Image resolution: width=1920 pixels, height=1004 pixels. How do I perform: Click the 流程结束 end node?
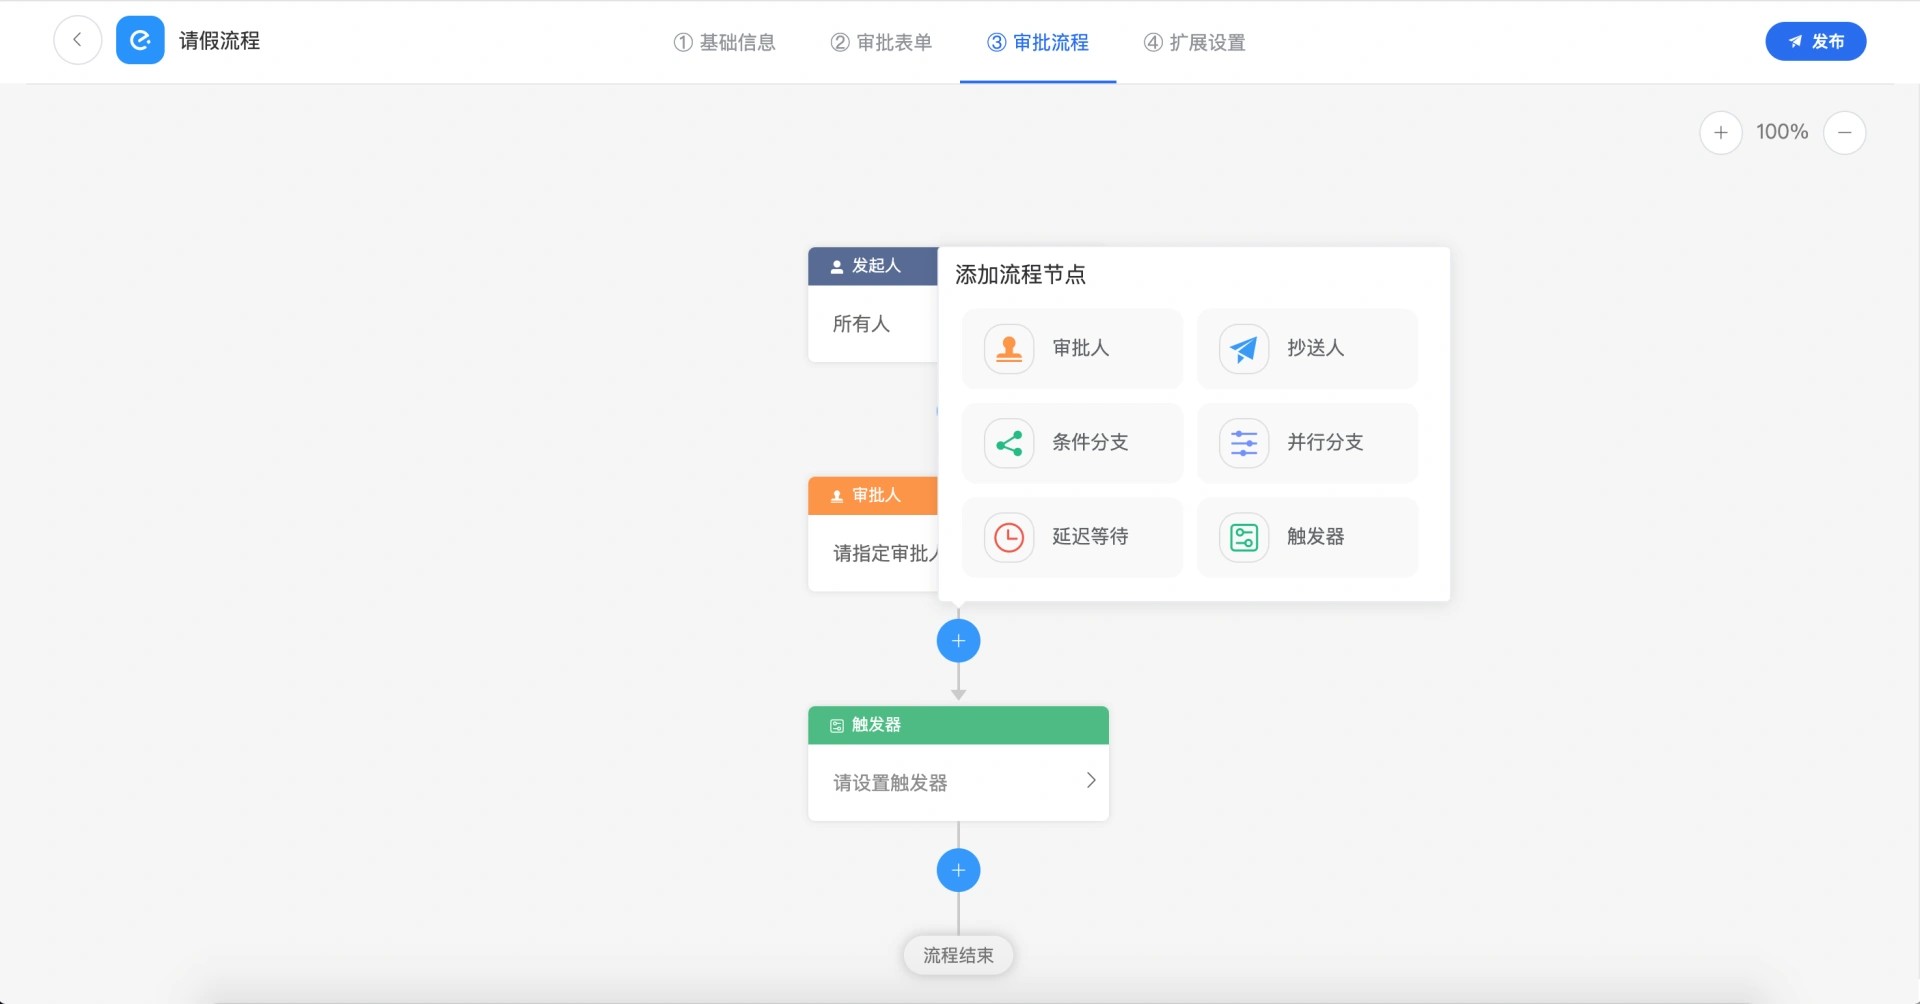pos(958,955)
